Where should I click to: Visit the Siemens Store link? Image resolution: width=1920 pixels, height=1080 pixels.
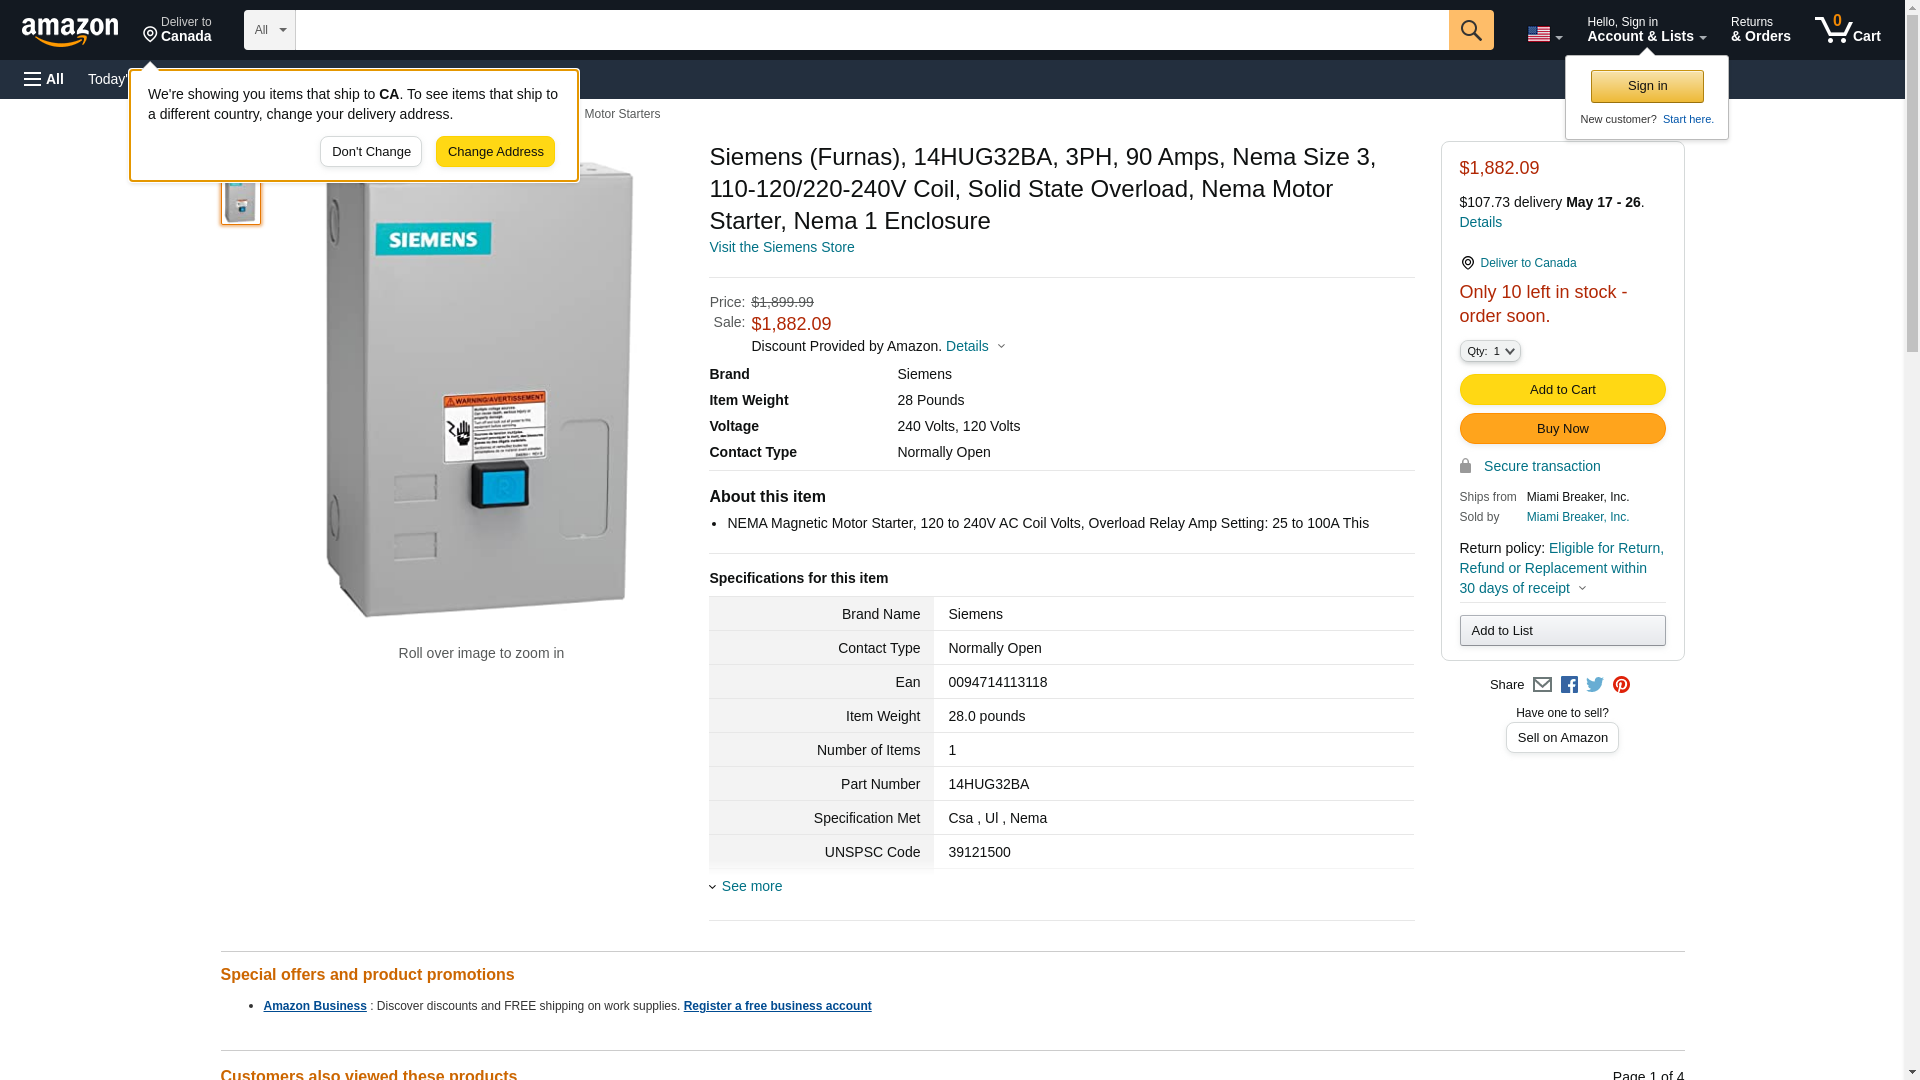pos(781,247)
